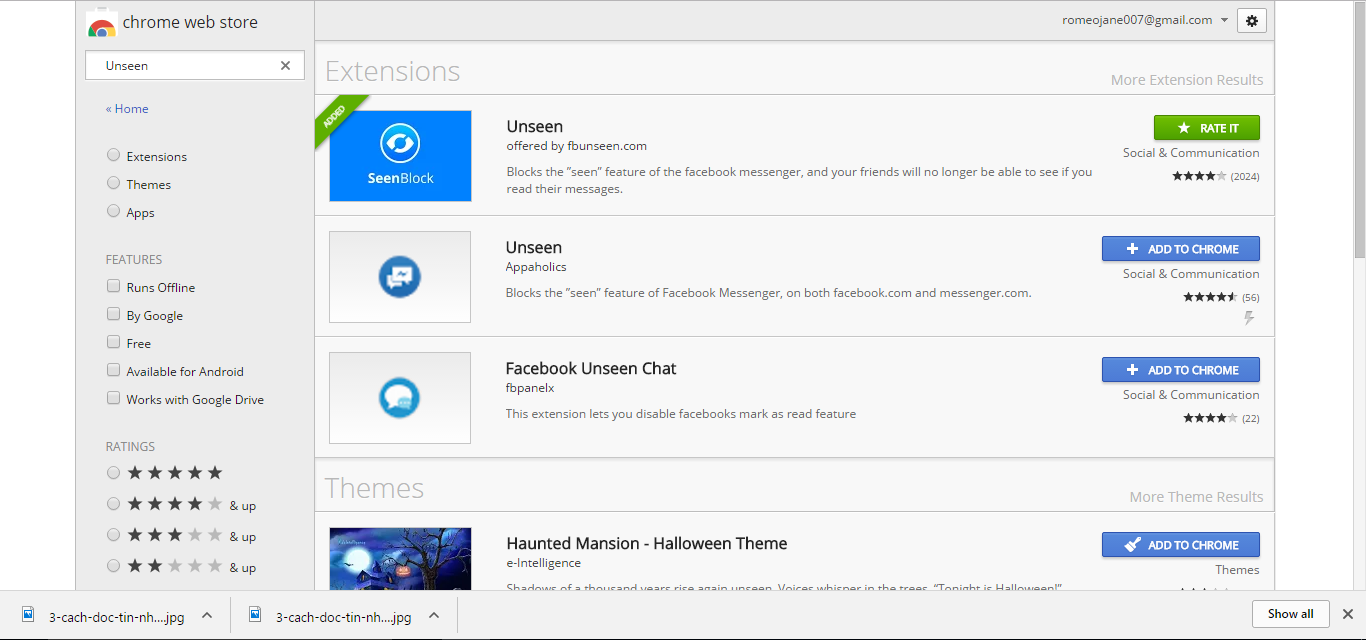Enable the Runs Offline checkbox

click(114, 286)
